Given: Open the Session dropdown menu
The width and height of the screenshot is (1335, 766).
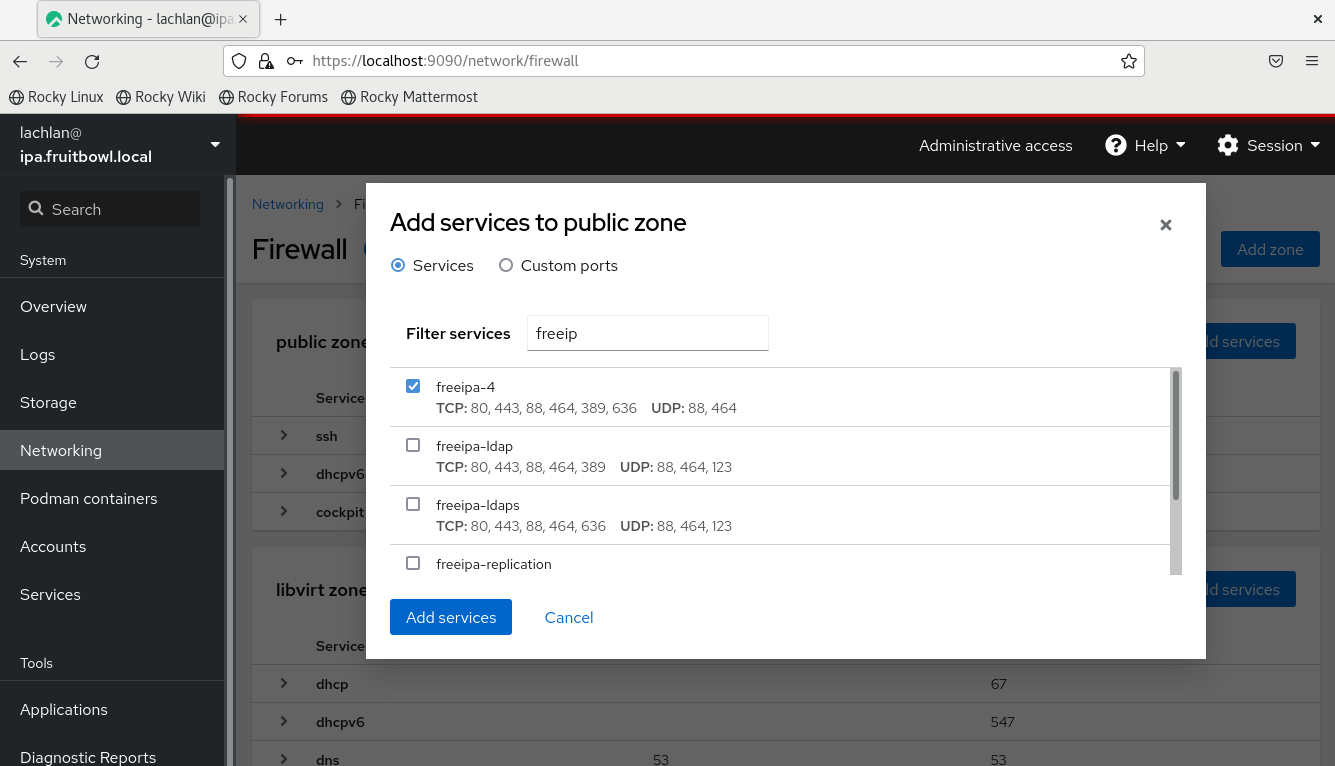Looking at the screenshot, I should coord(1268,146).
